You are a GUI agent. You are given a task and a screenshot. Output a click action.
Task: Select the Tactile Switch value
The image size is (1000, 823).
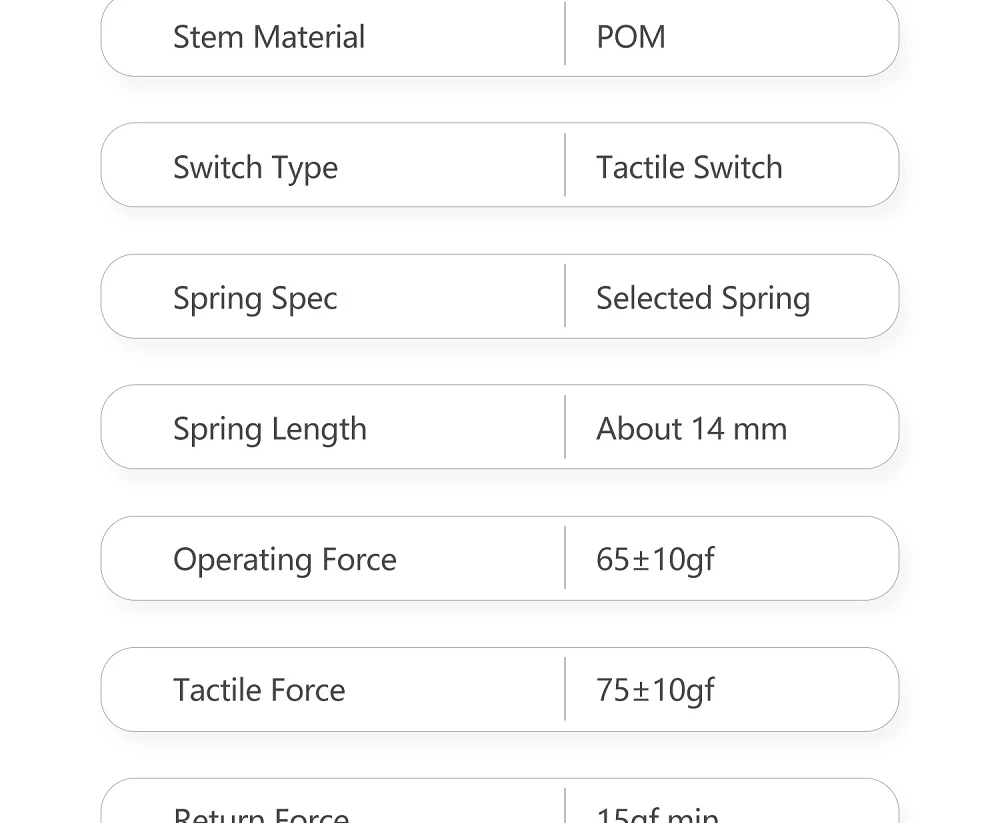(689, 168)
